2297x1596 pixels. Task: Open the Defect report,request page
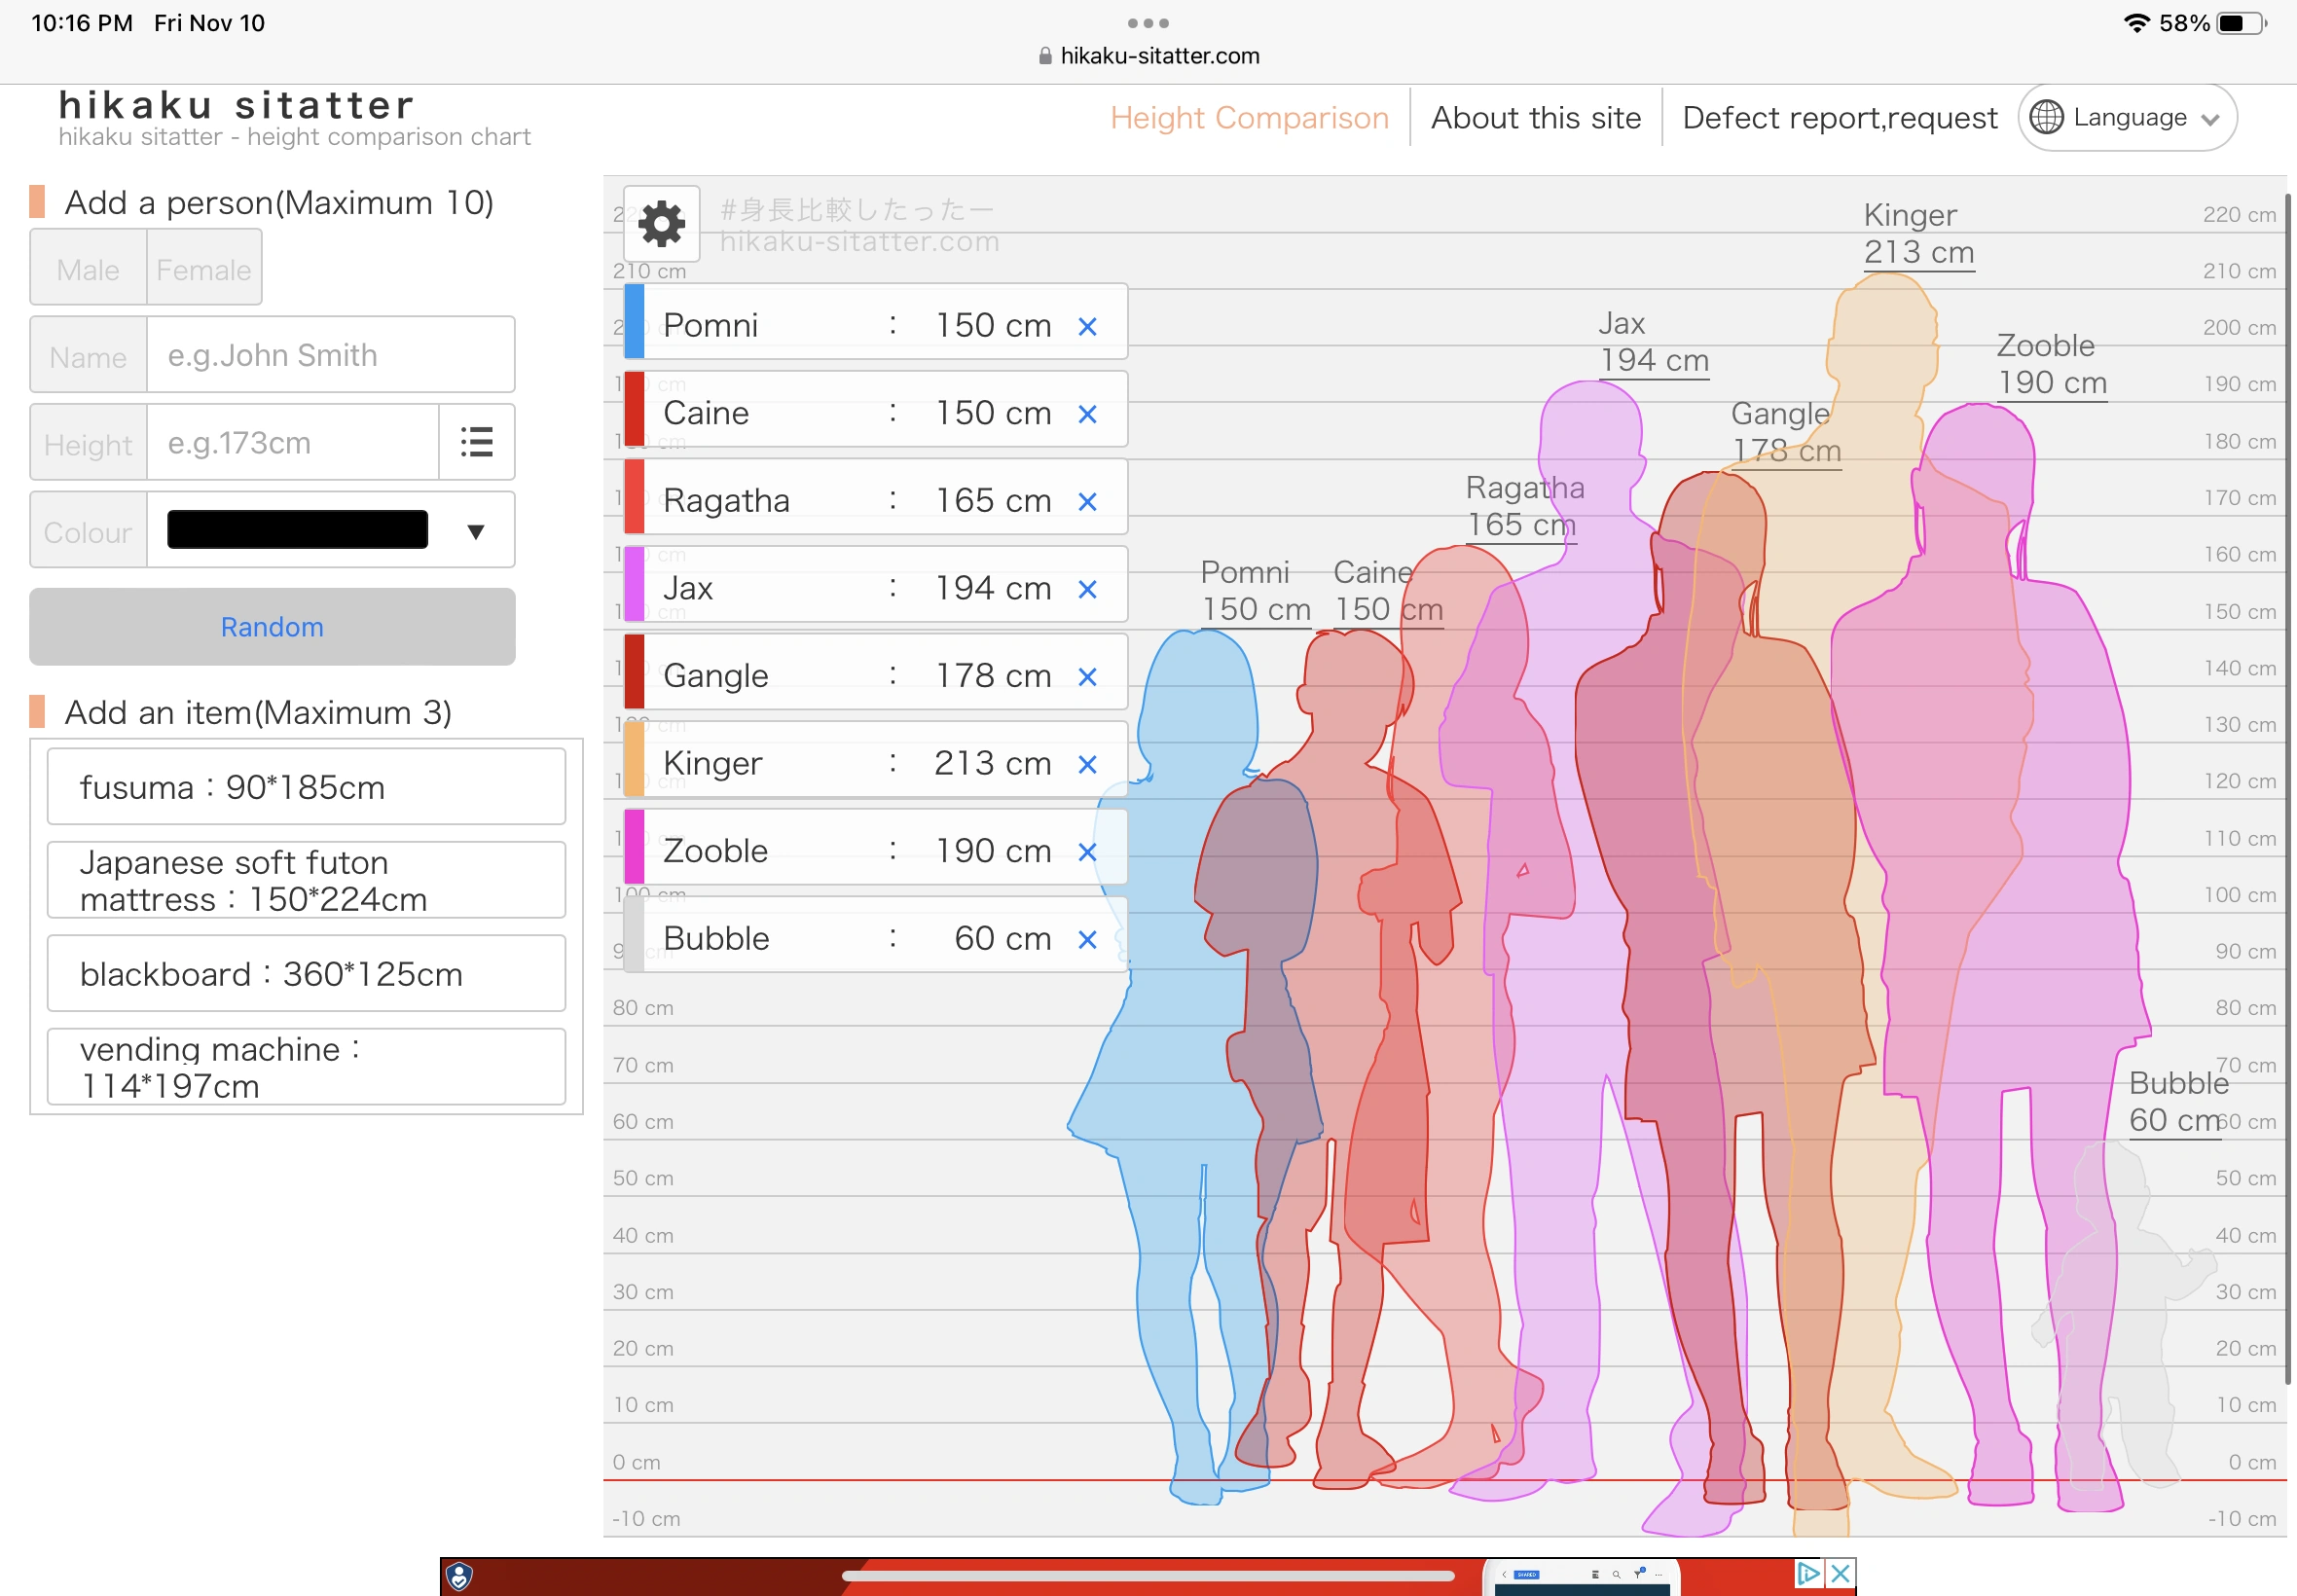click(1839, 117)
